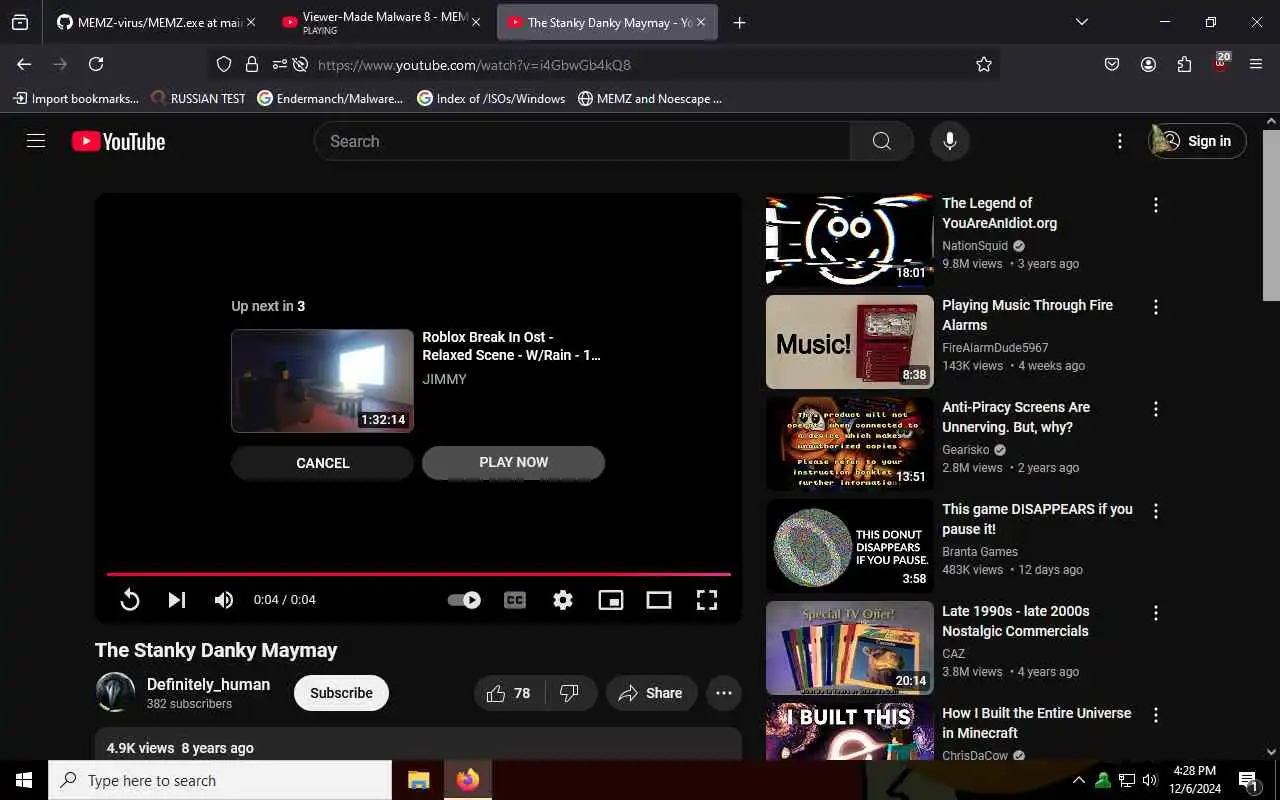This screenshot has width=1280, height=800.
Task: Bookmark this page with star
Action: click(x=984, y=64)
